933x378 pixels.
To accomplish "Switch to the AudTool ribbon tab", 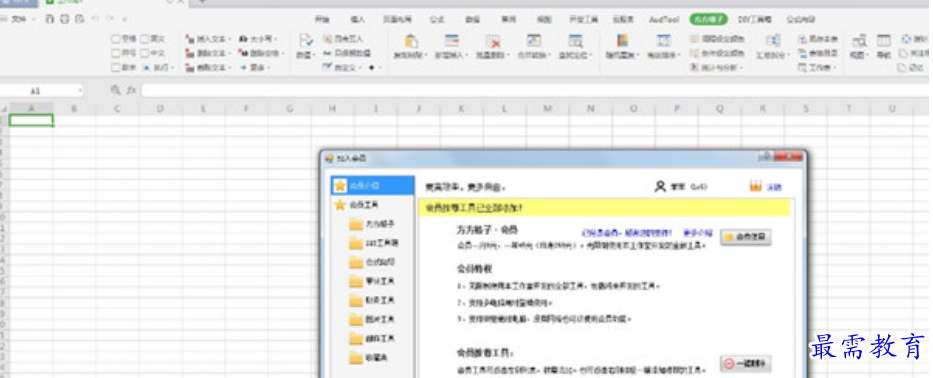I will click(x=664, y=20).
